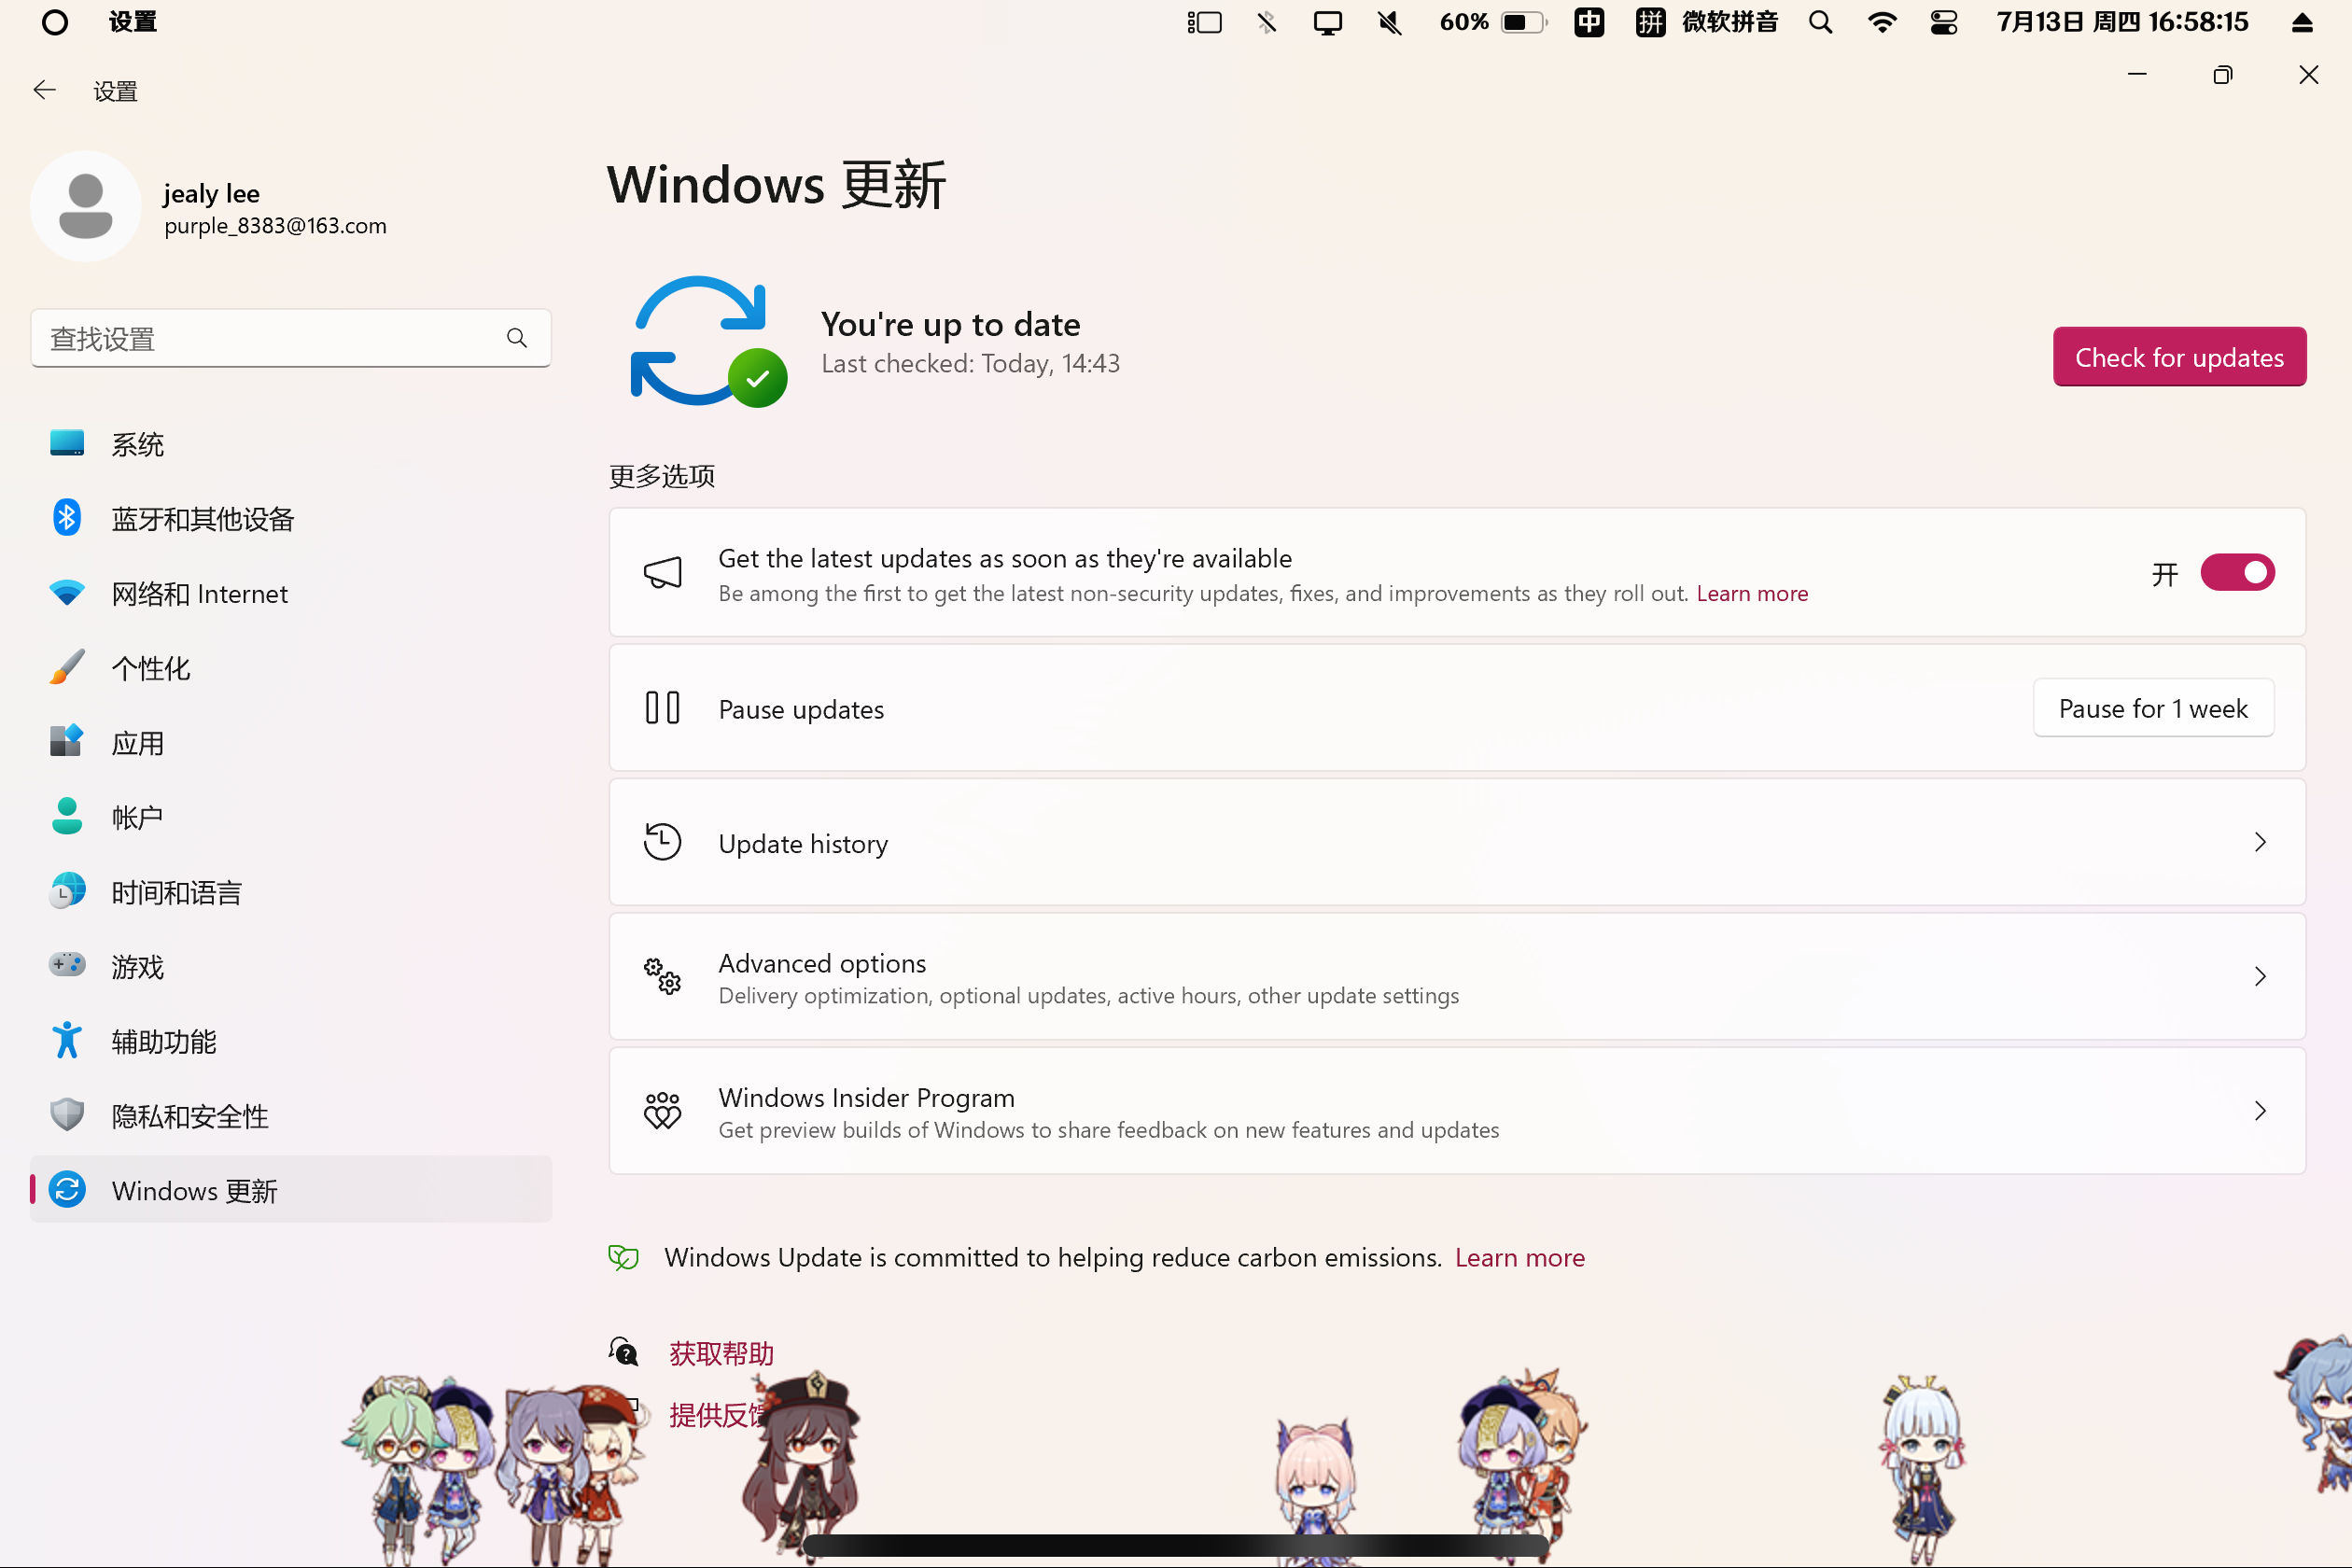2352x1568 pixels.
Task: Click the Bluetooth off icon in menu bar
Action: point(1266,22)
